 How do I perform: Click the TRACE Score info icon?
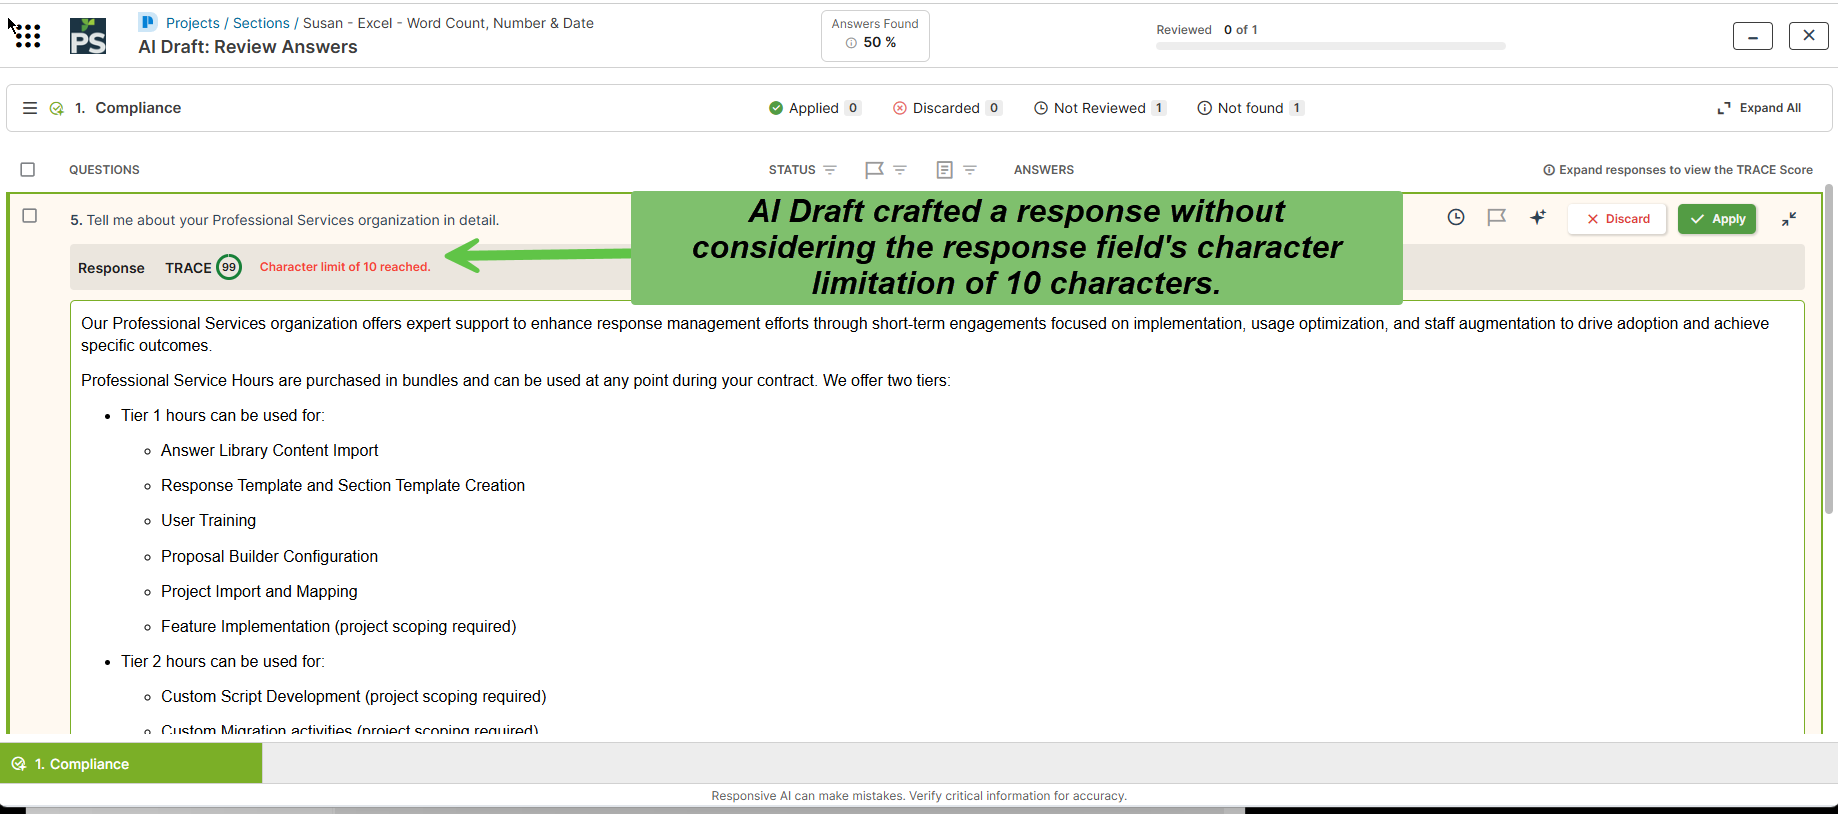(1549, 170)
